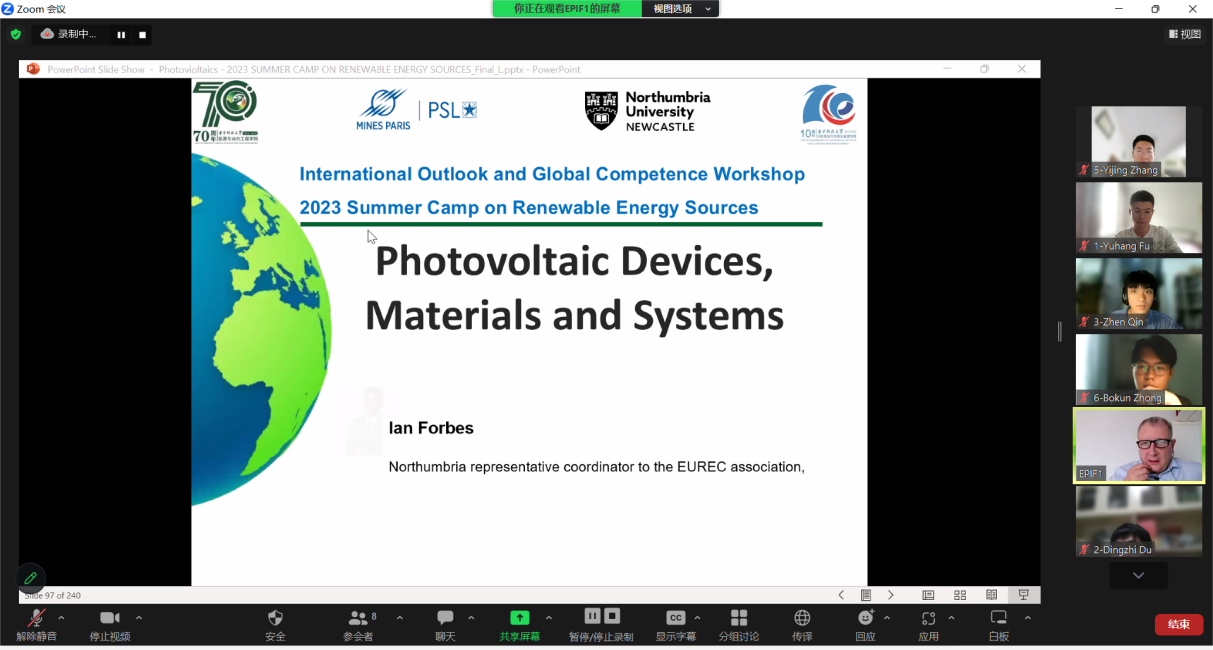Open the 安全 security shield icon
Screen dimensions: 1213x650
click(275, 619)
